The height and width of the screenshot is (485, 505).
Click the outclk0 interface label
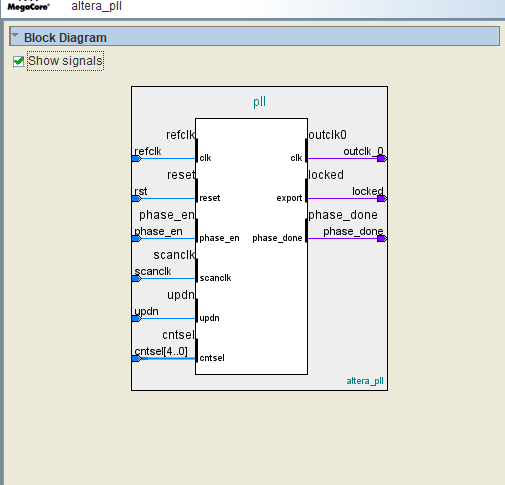pos(327,135)
